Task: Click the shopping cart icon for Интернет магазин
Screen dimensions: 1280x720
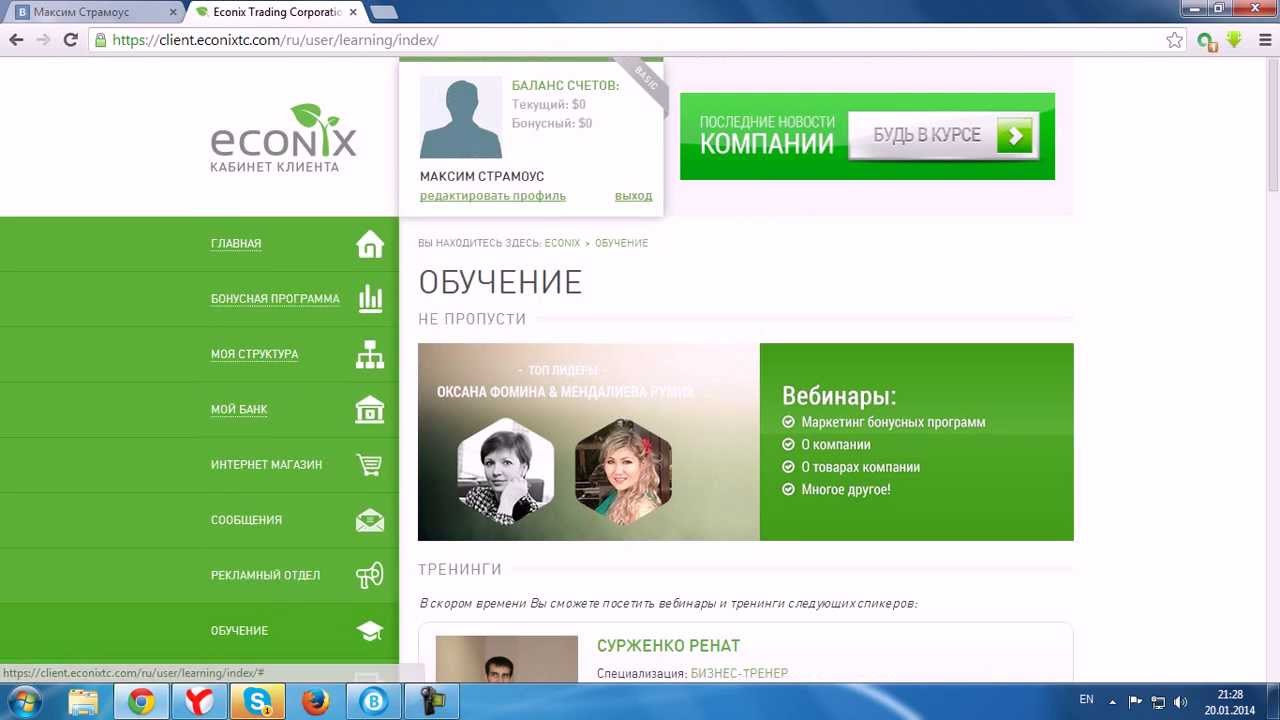Action: 370,465
